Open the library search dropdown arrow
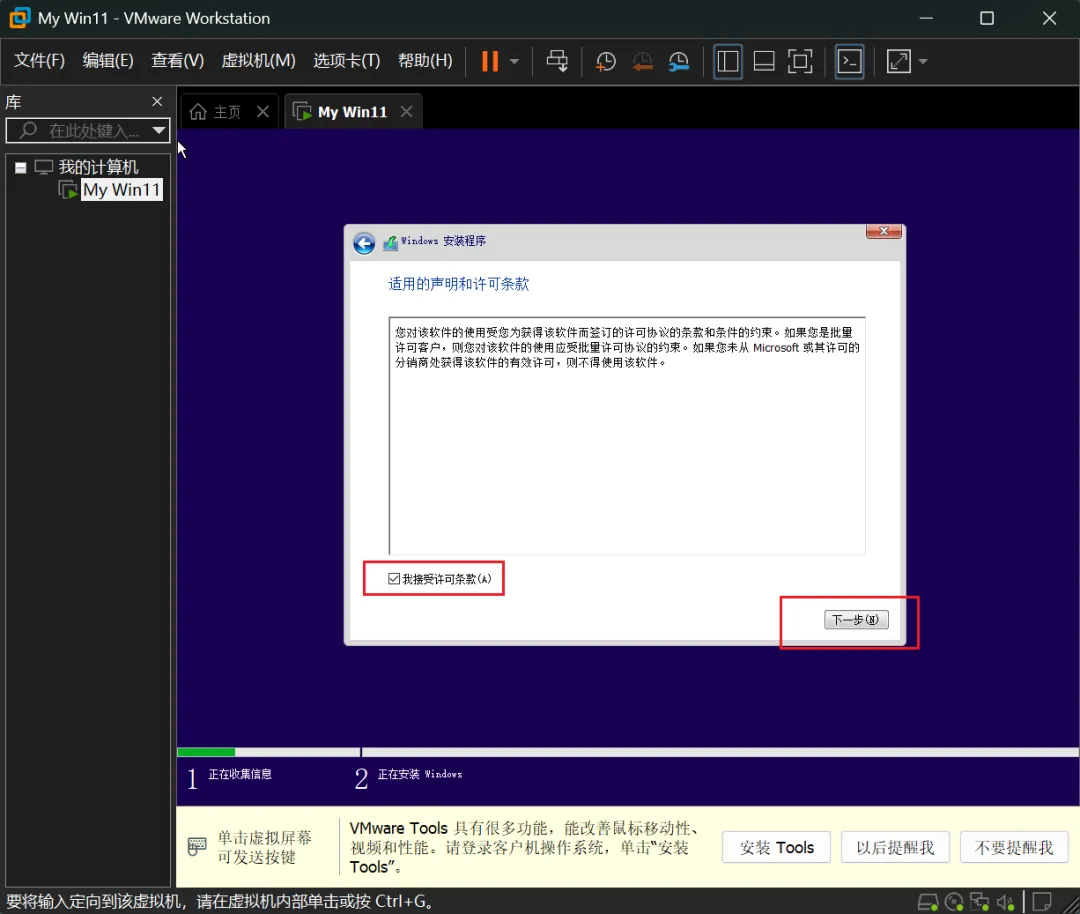Screen dimensions: 1080x914 [x=159, y=130]
